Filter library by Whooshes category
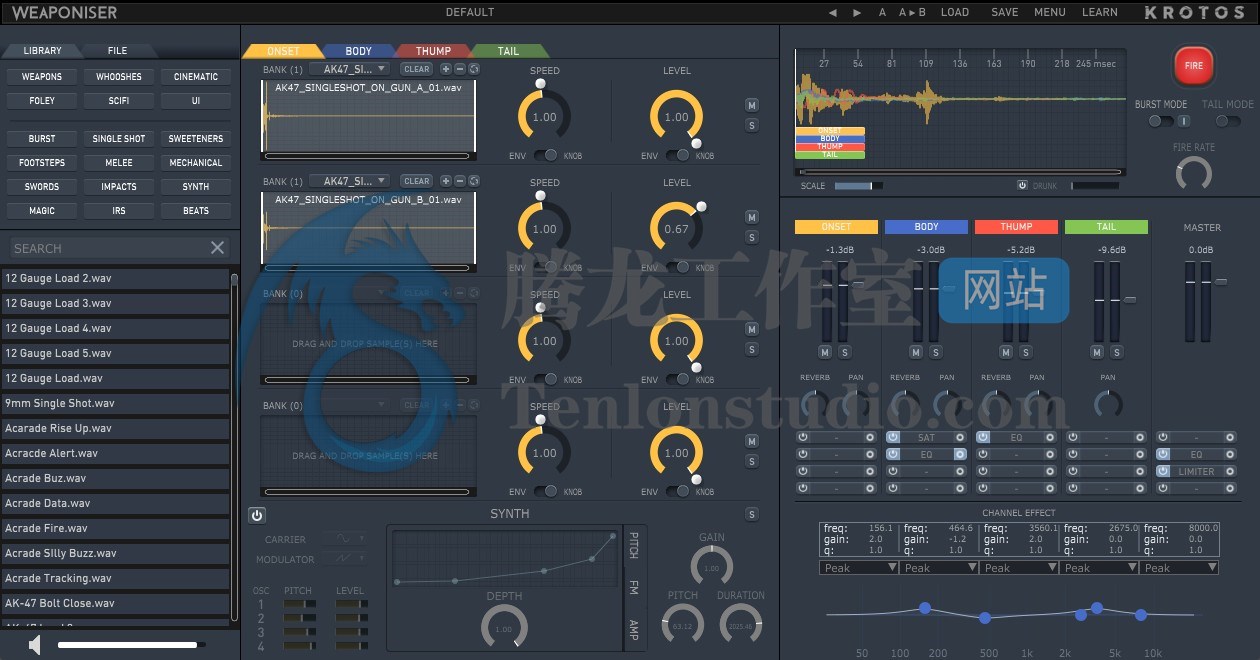Image resolution: width=1260 pixels, height=660 pixels. click(x=119, y=77)
